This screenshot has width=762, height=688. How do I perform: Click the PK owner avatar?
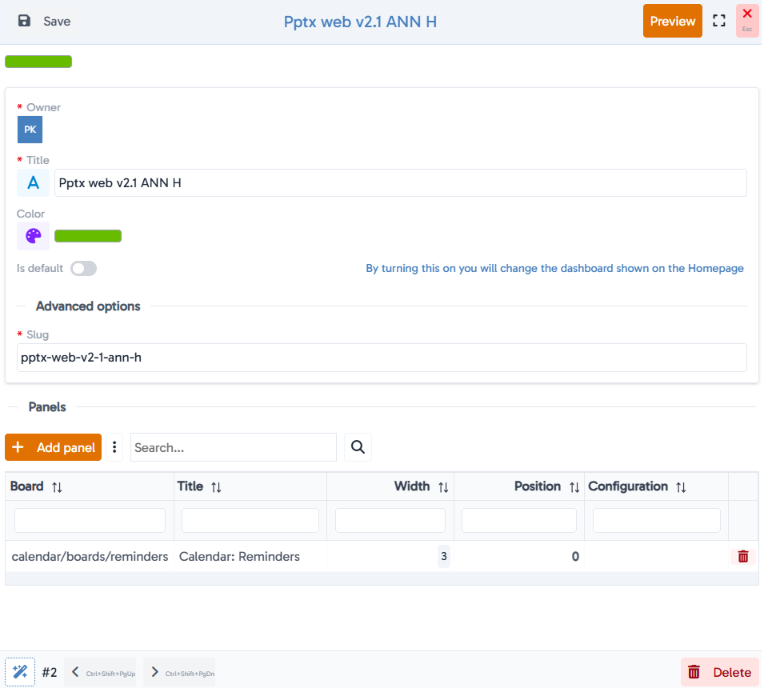(30, 130)
